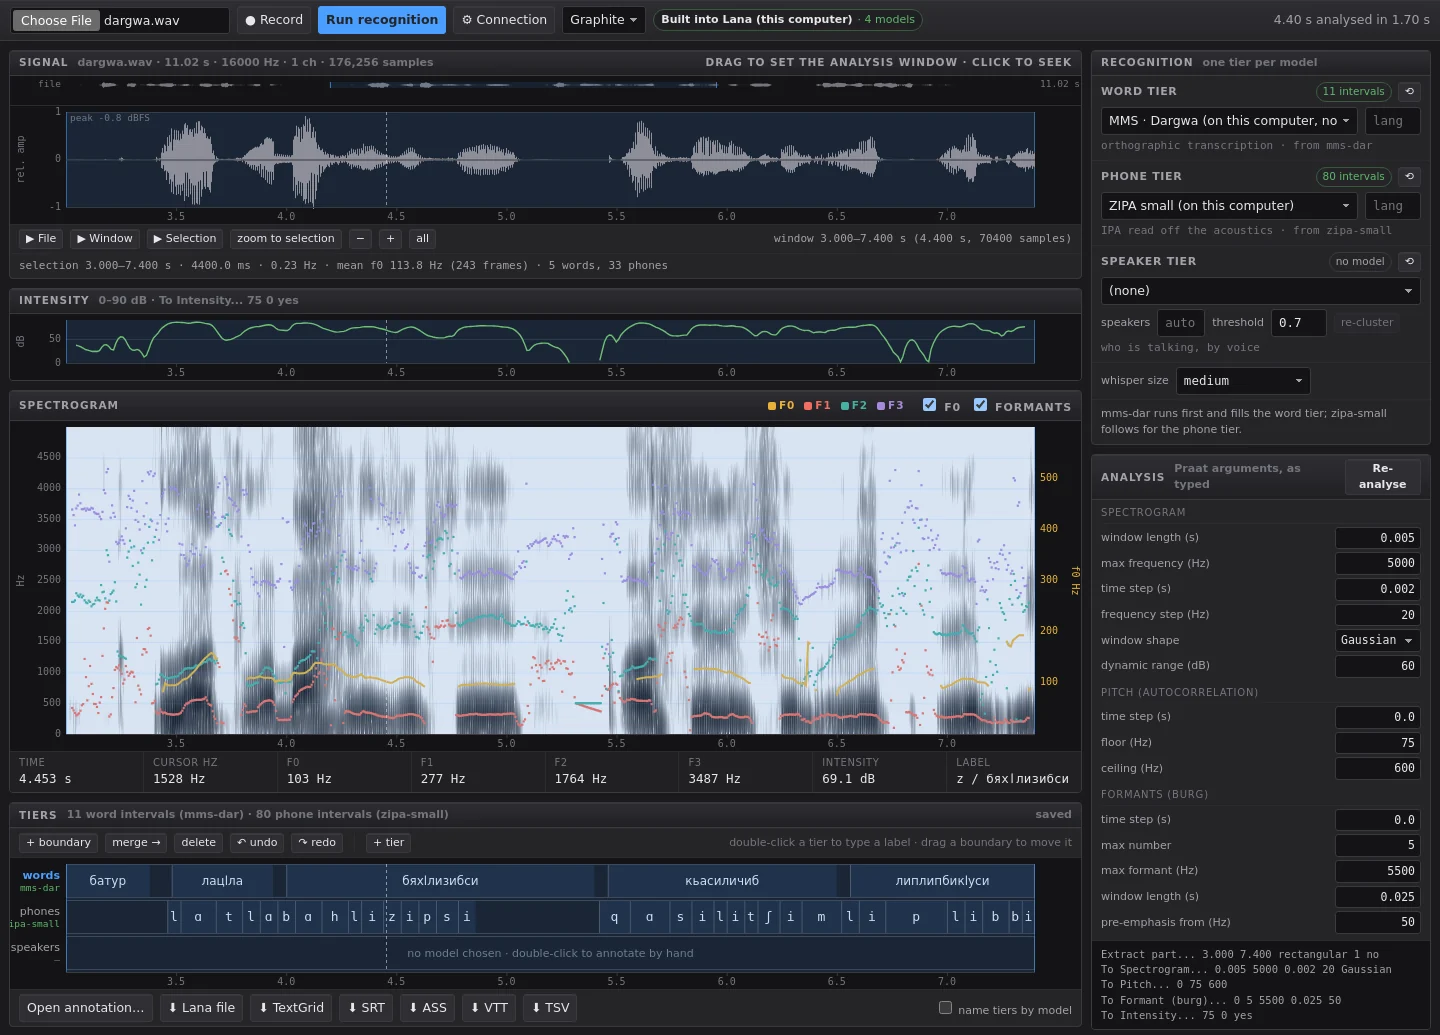Download the SRT subtitle export
Screen dimensions: 1440x1035
point(366,1008)
